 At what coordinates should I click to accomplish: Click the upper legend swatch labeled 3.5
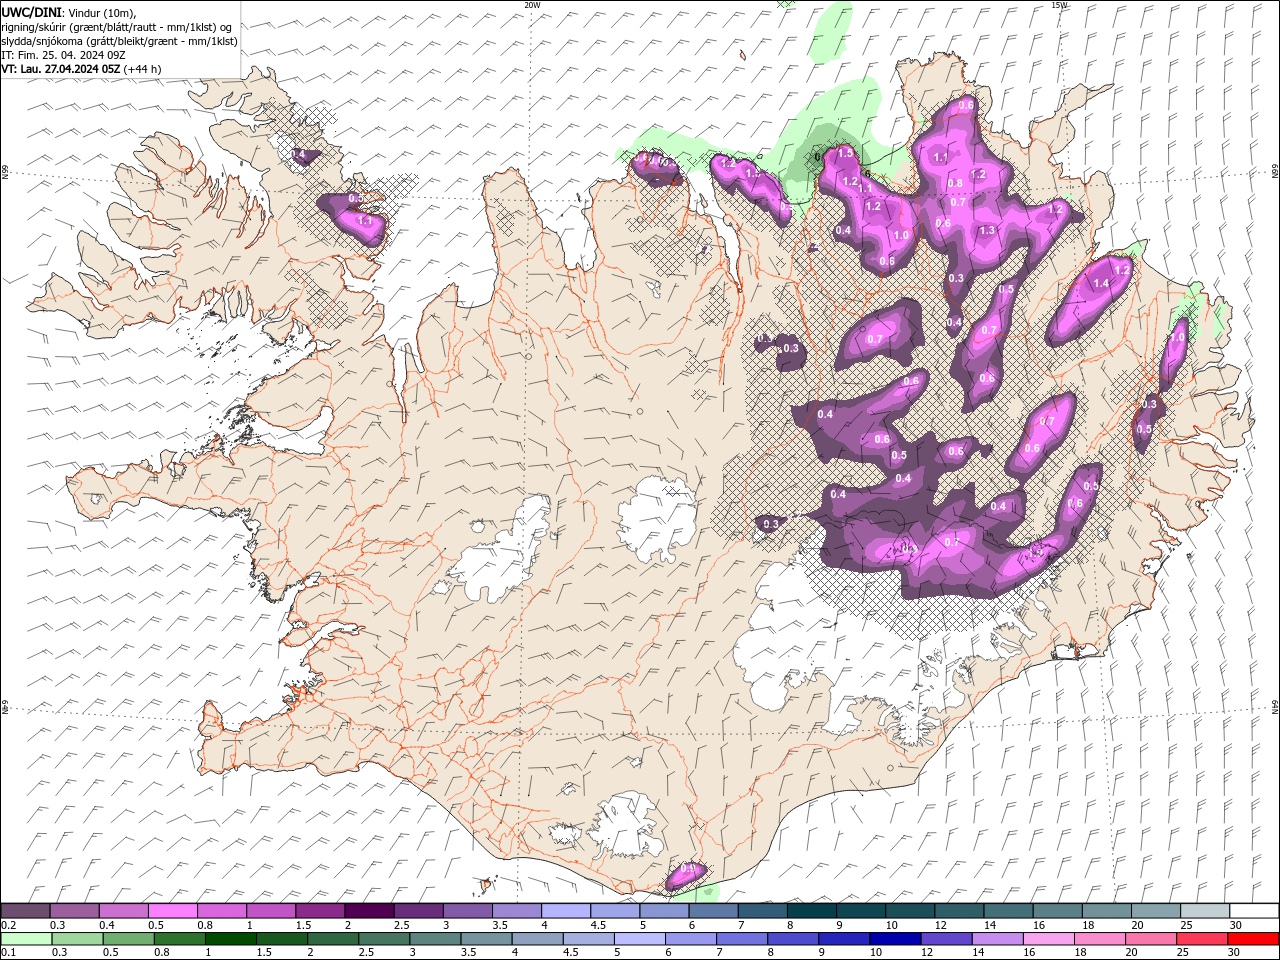pyautogui.click(x=516, y=911)
